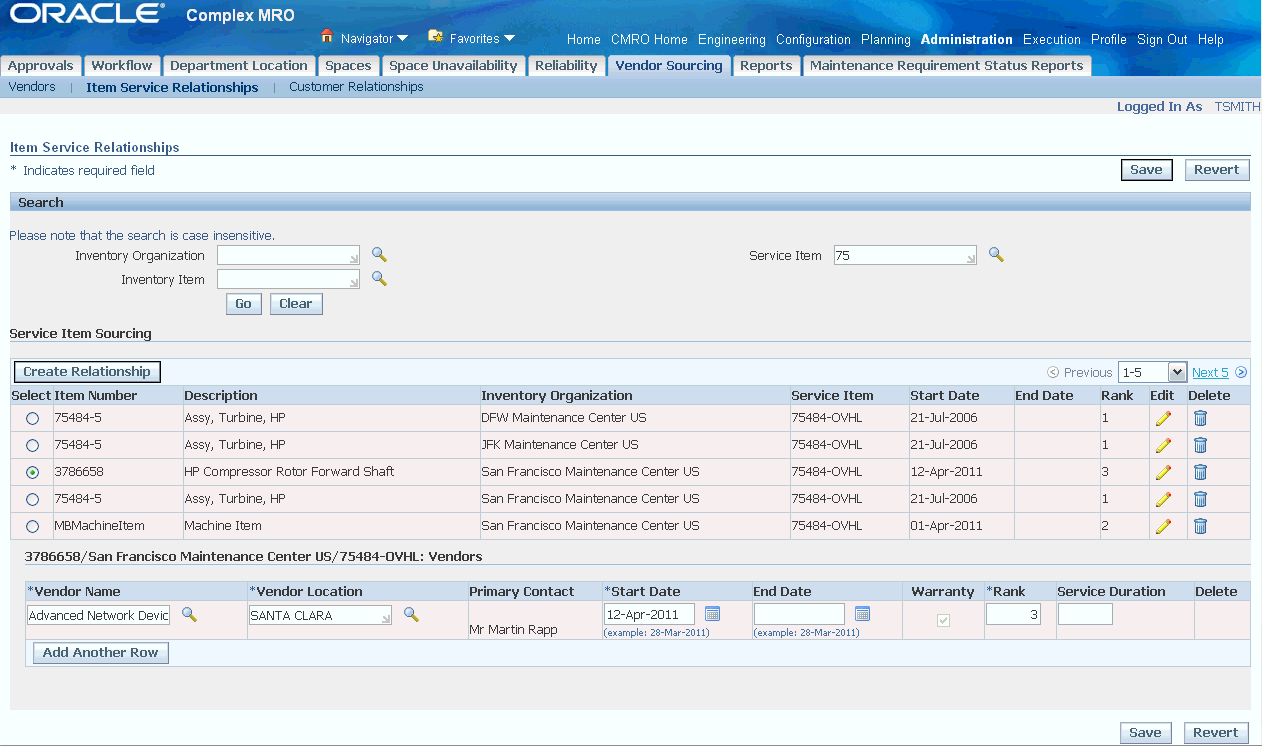Viewport: 1262px width, 746px height.
Task: Switch to the Reliability tab
Action: coord(566,66)
